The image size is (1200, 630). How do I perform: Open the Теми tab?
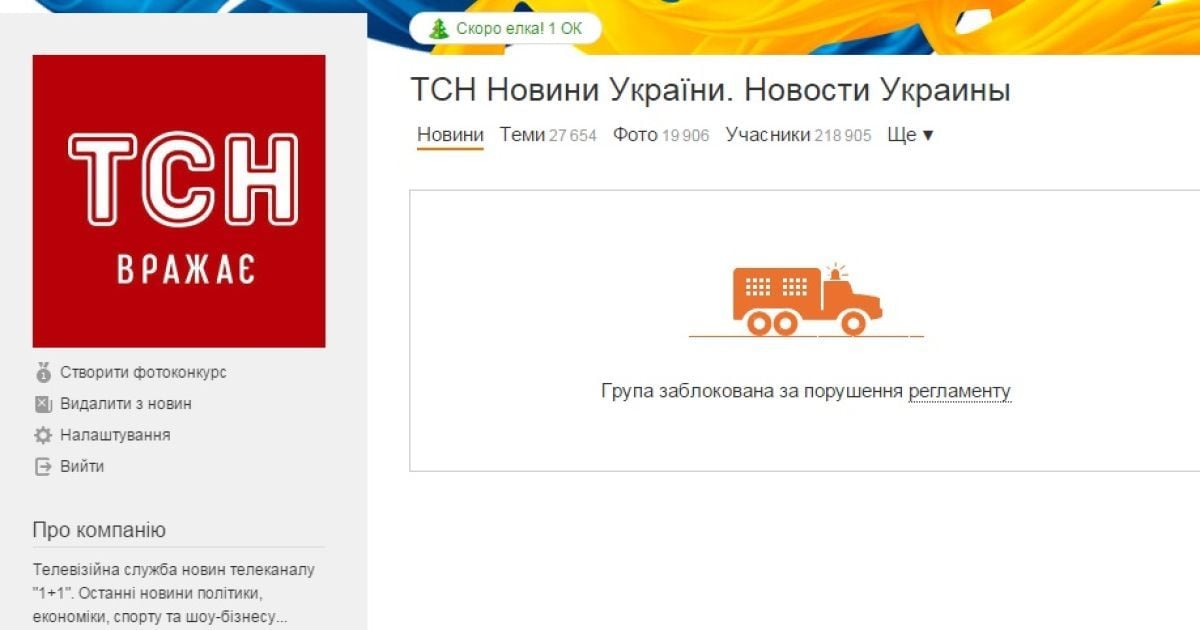[548, 135]
